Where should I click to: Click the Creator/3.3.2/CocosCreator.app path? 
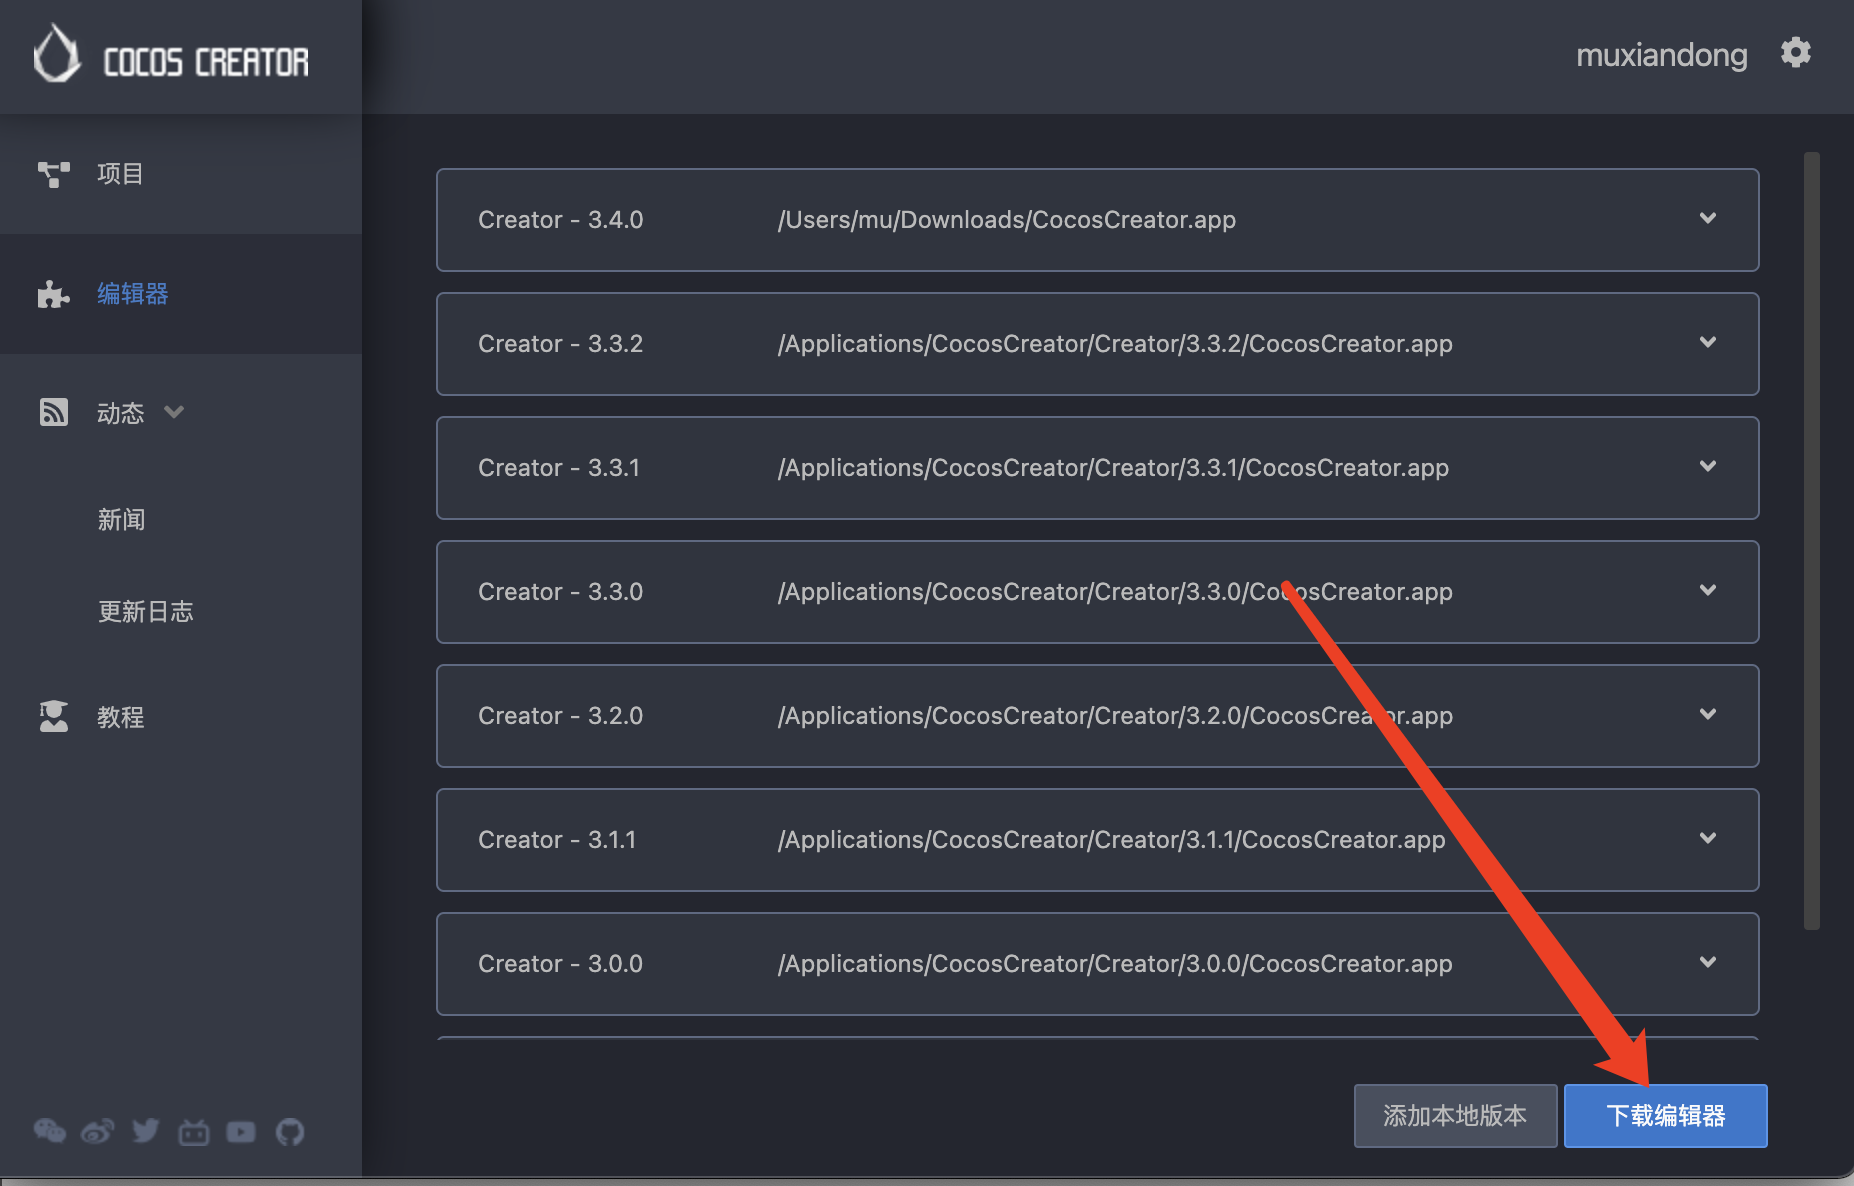(1115, 343)
